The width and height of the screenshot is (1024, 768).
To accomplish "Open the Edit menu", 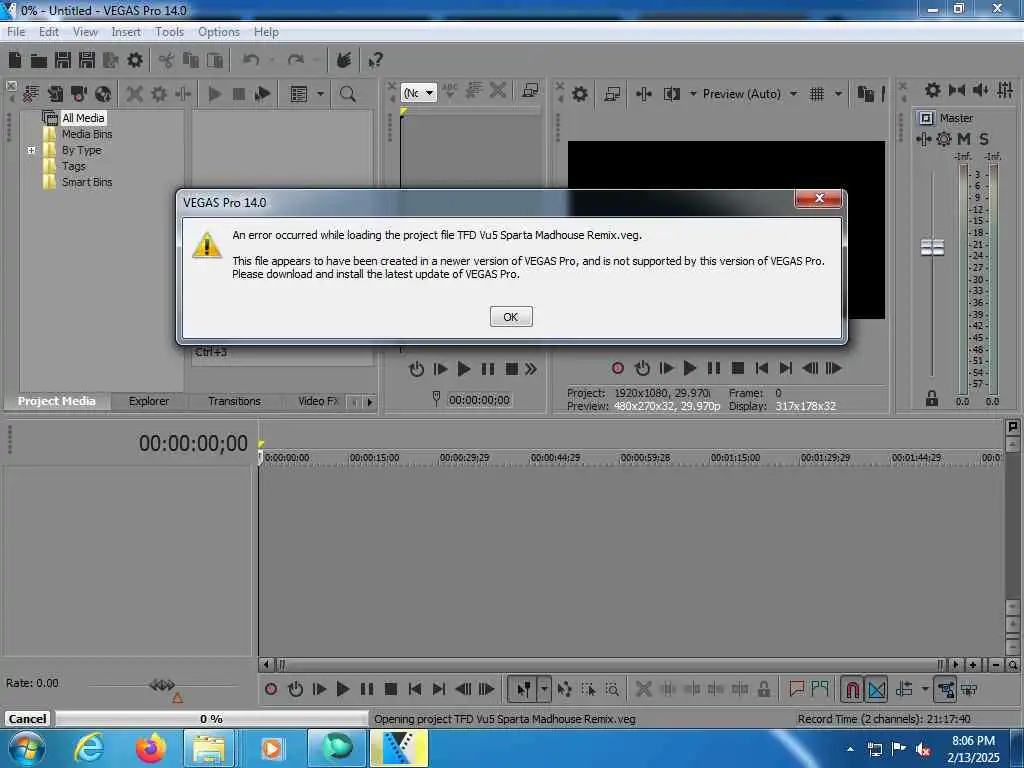I will 48,31.
